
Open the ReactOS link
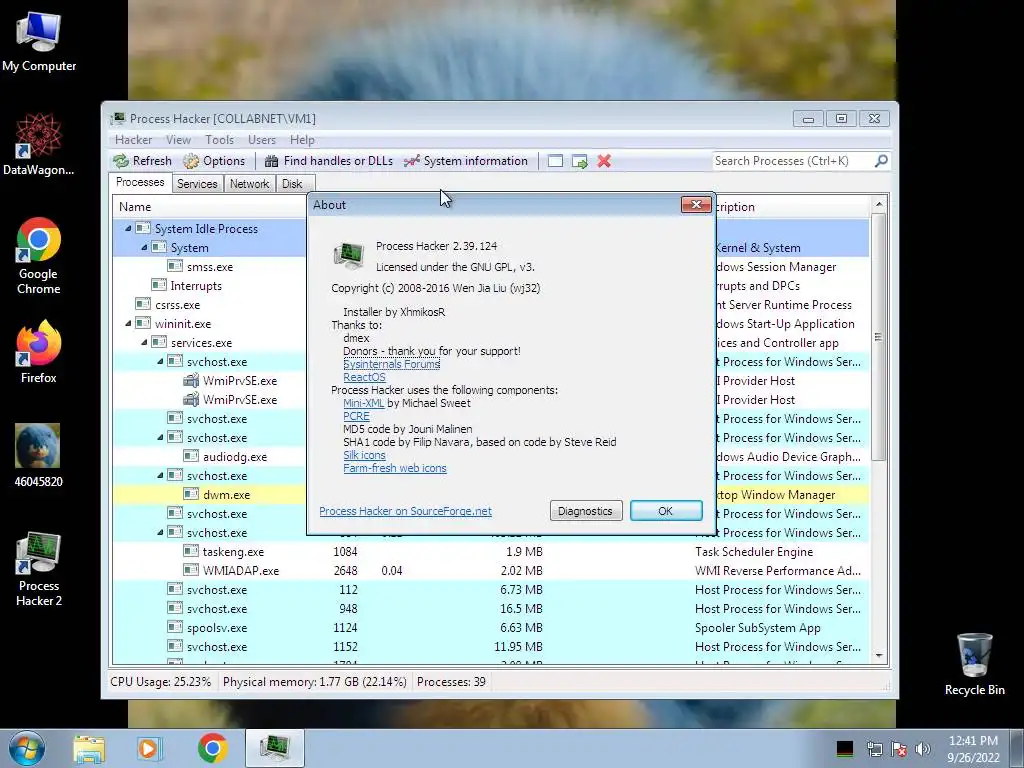pyautogui.click(x=364, y=377)
